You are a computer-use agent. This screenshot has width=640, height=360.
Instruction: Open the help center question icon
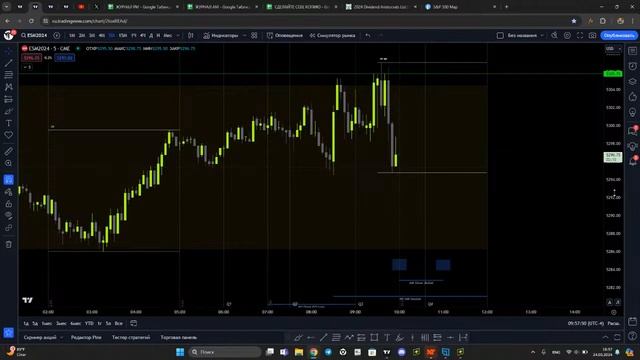[x=632, y=336]
